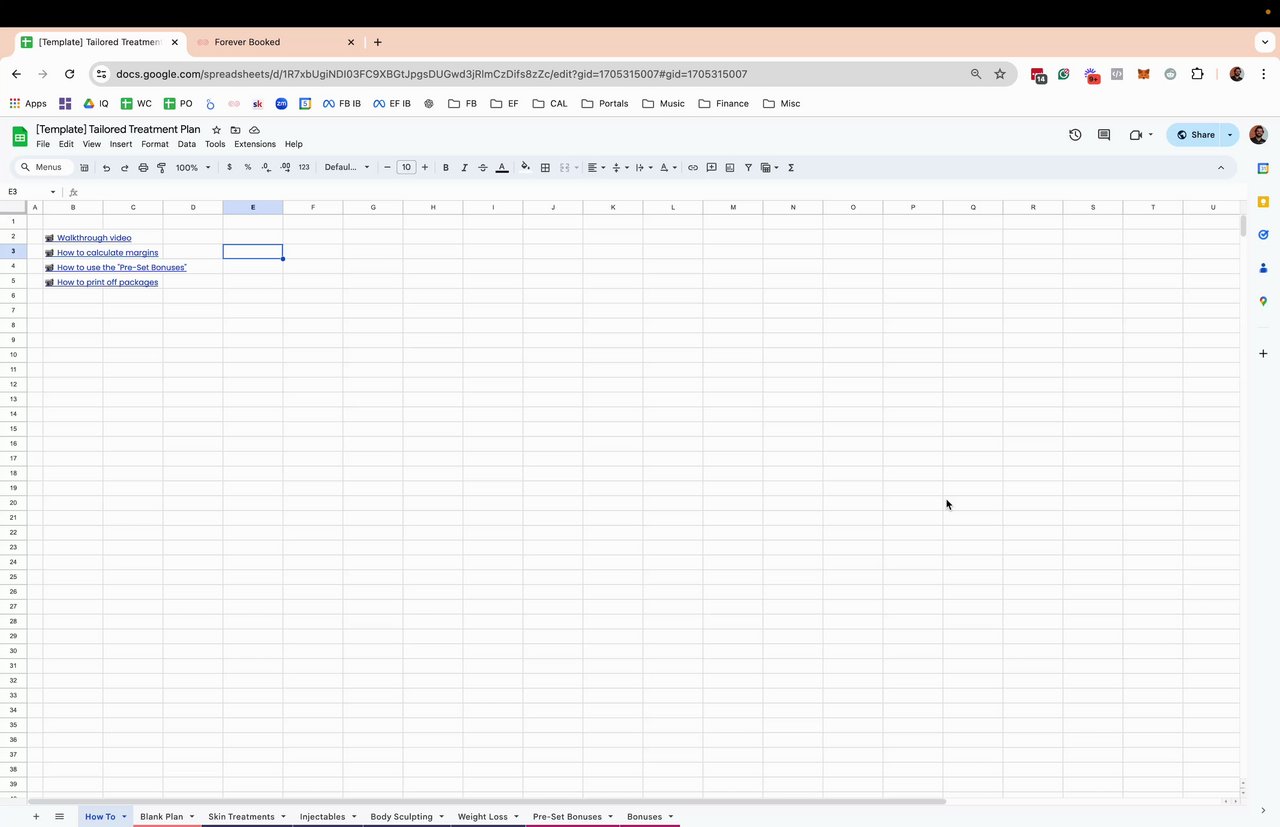Click the Insert chart icon
This screenshot has height=827, width=1280.
pos(730,168)
